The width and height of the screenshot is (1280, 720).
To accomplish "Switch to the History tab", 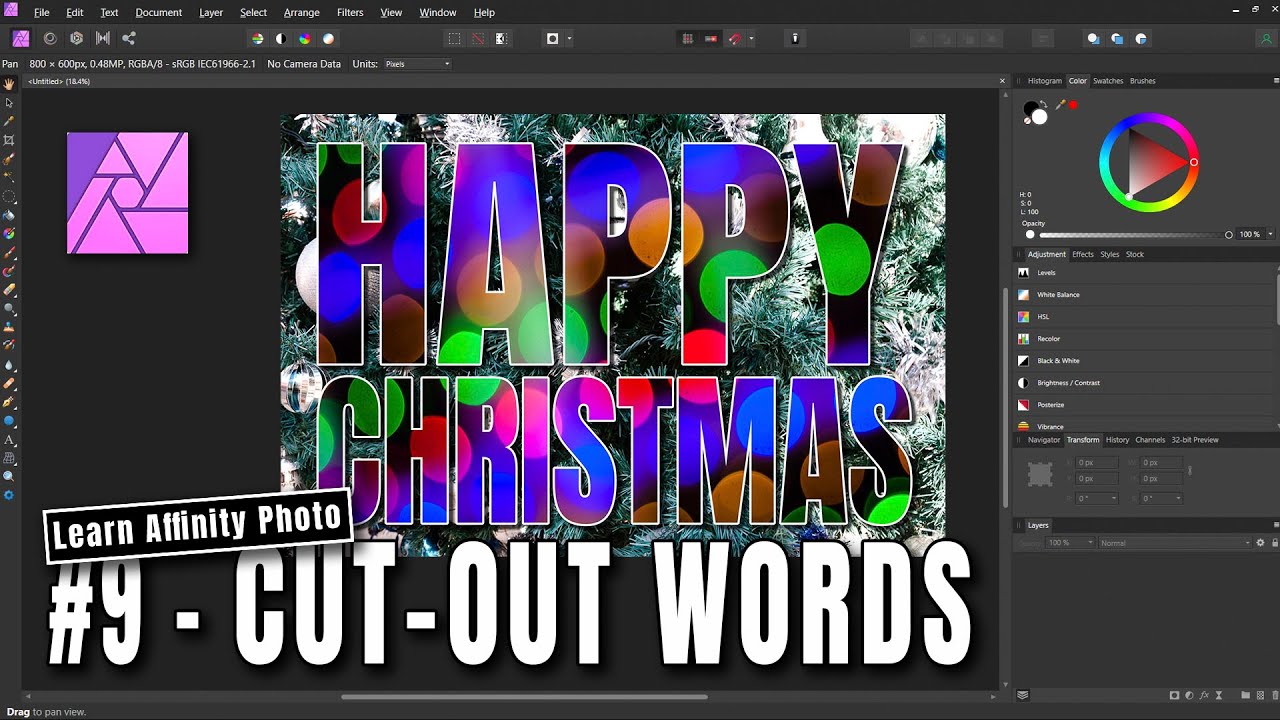I will pyautogui.click(x=1117, y=440).
